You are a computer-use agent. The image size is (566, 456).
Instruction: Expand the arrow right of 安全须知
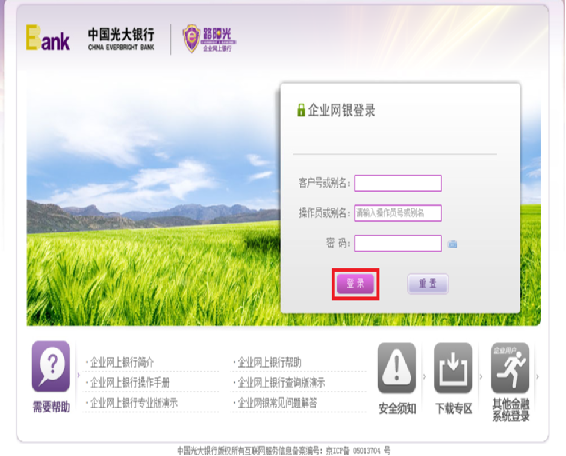[x=424, y=377]
